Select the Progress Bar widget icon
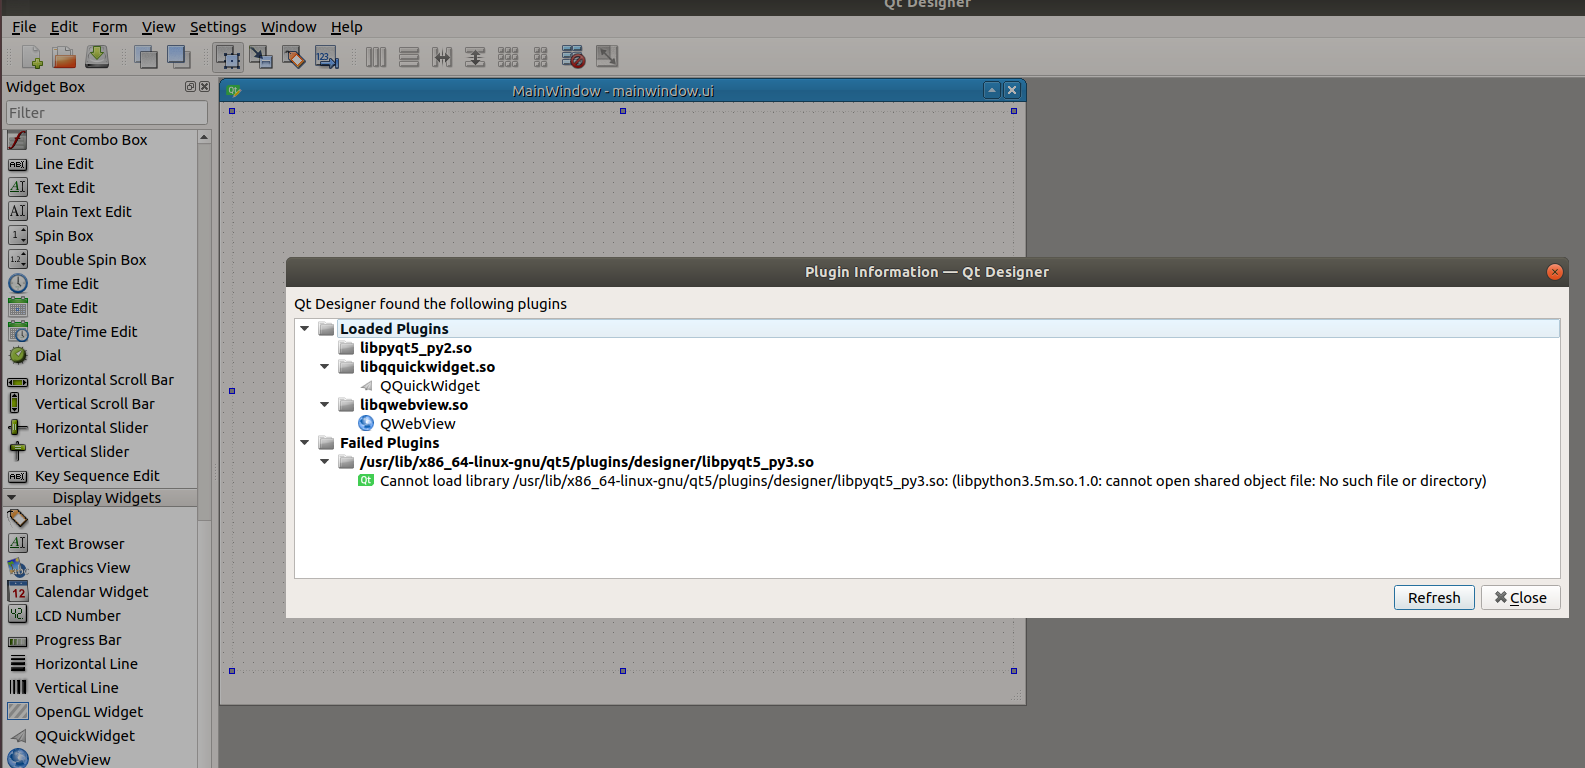The image size is (1585, 768). (18, 640)
